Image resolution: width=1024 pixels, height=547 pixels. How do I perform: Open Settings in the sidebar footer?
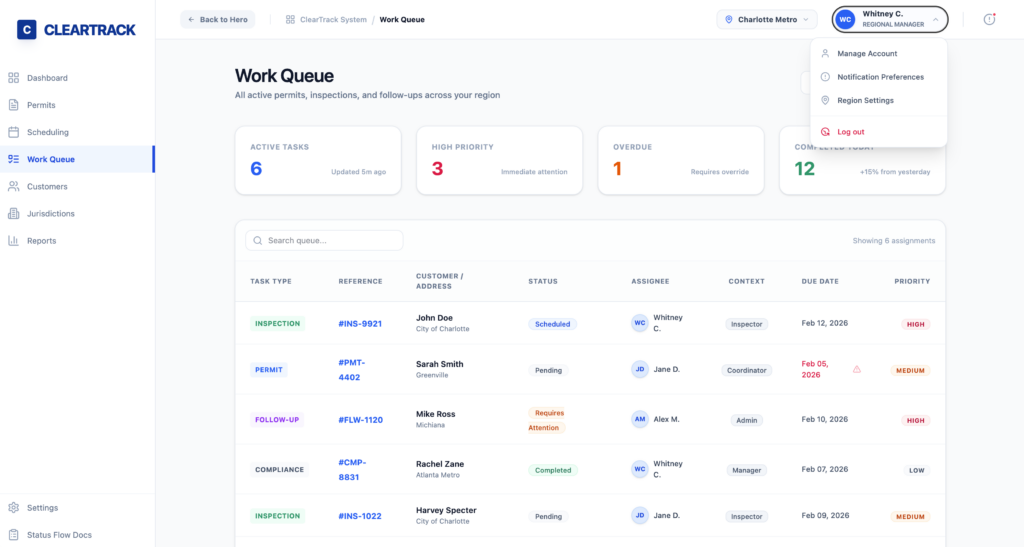[x=42, y=507]
